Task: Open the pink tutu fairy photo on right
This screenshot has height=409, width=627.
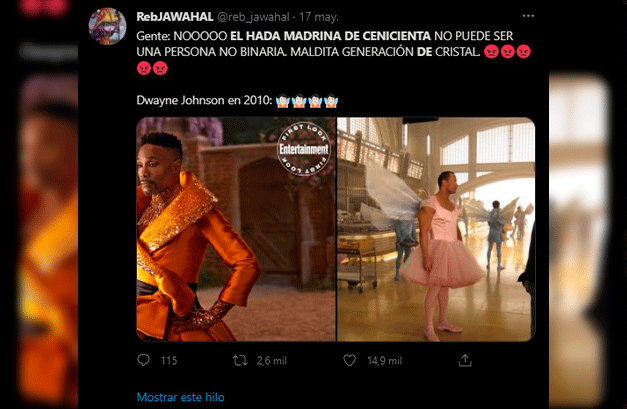Action: [436, 229]
